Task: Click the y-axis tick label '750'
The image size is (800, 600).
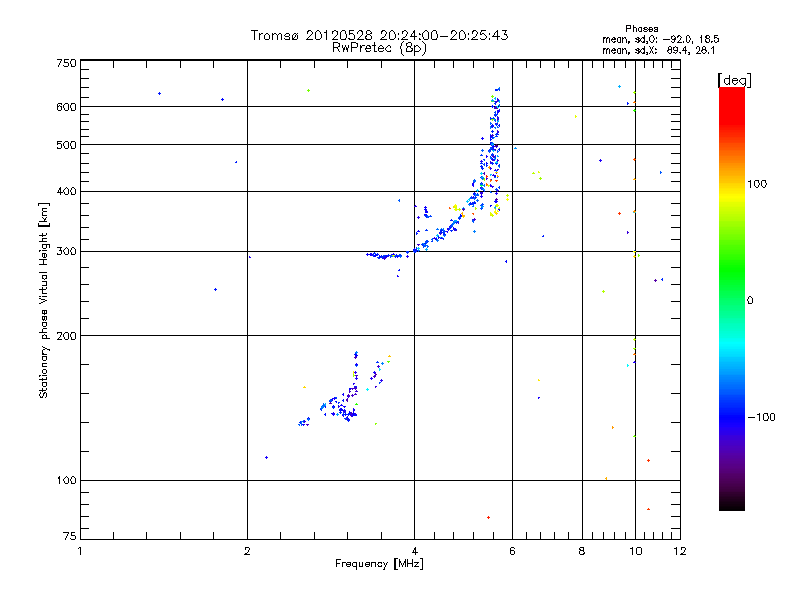Action: pos(66,63)
